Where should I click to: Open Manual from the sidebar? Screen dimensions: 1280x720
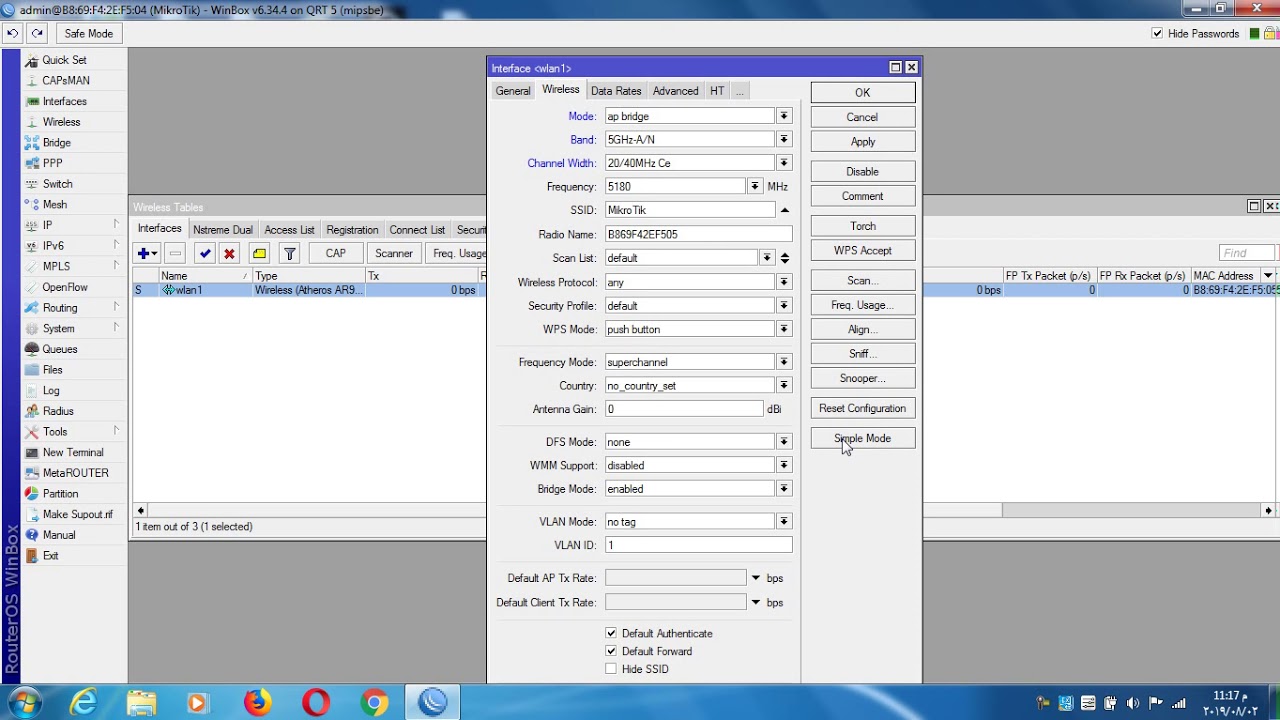click(x=58, y=535)
